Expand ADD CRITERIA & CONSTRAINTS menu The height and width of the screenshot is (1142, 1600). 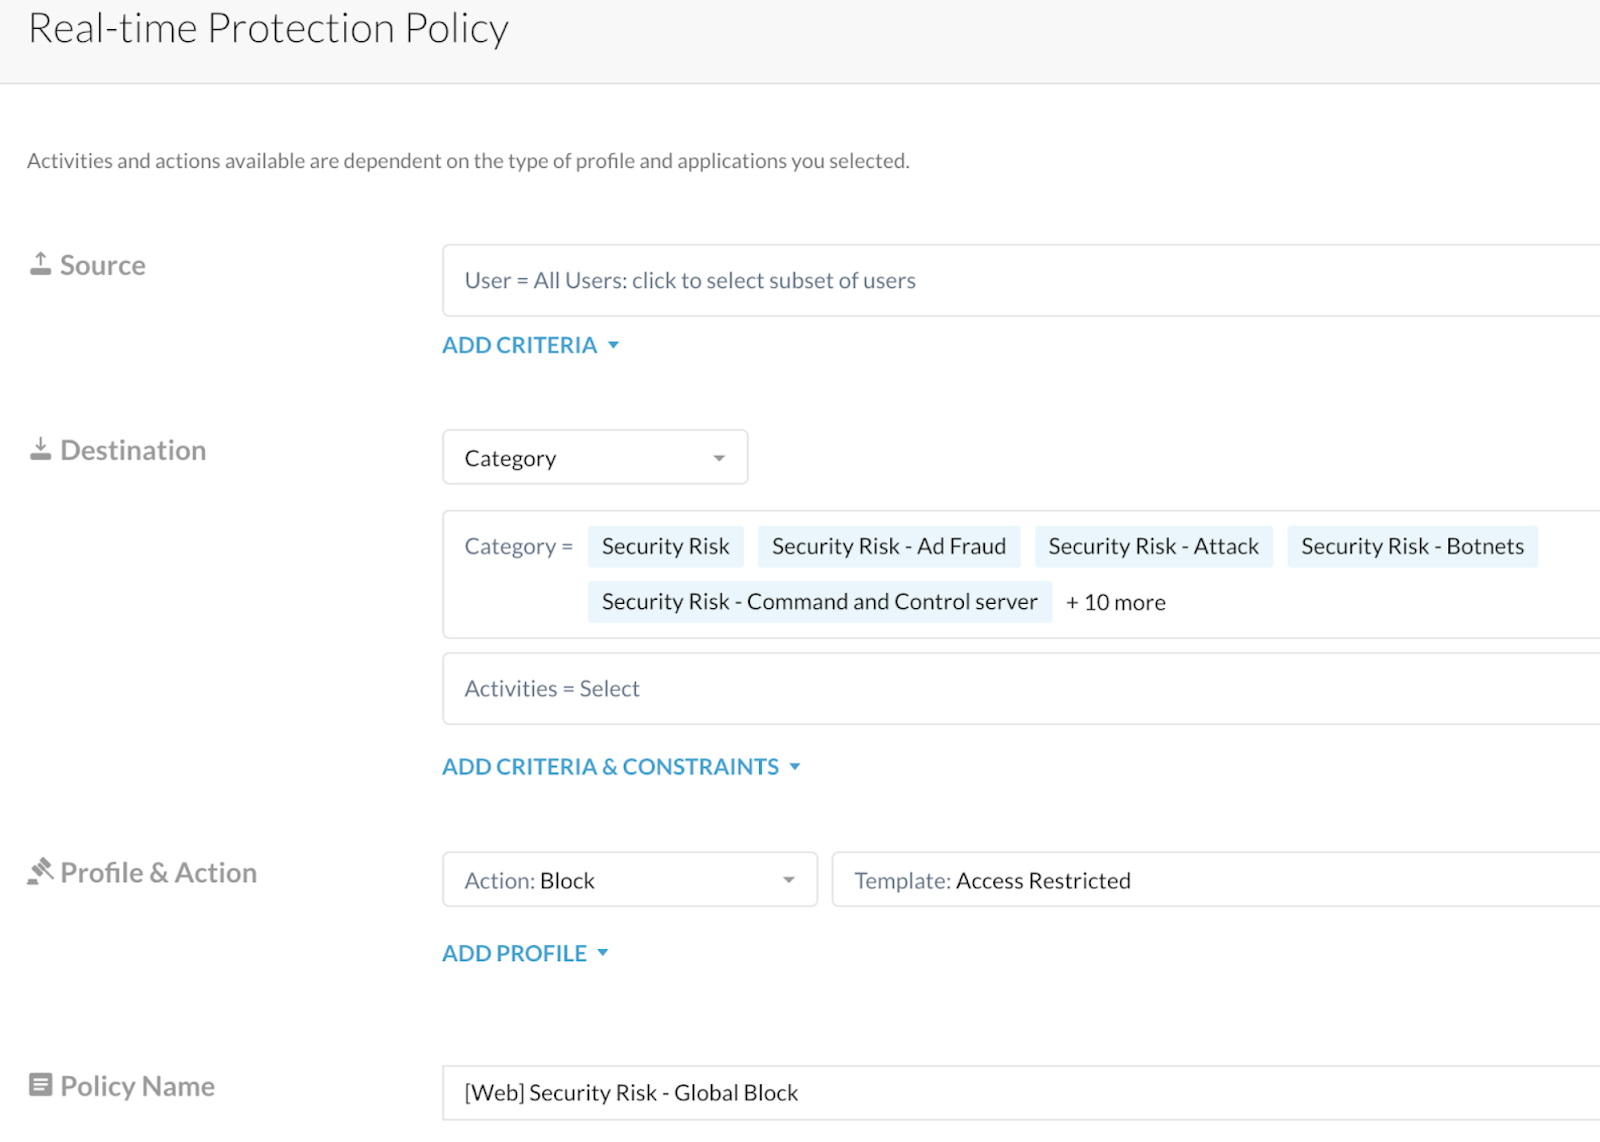[x=621, y=767]
